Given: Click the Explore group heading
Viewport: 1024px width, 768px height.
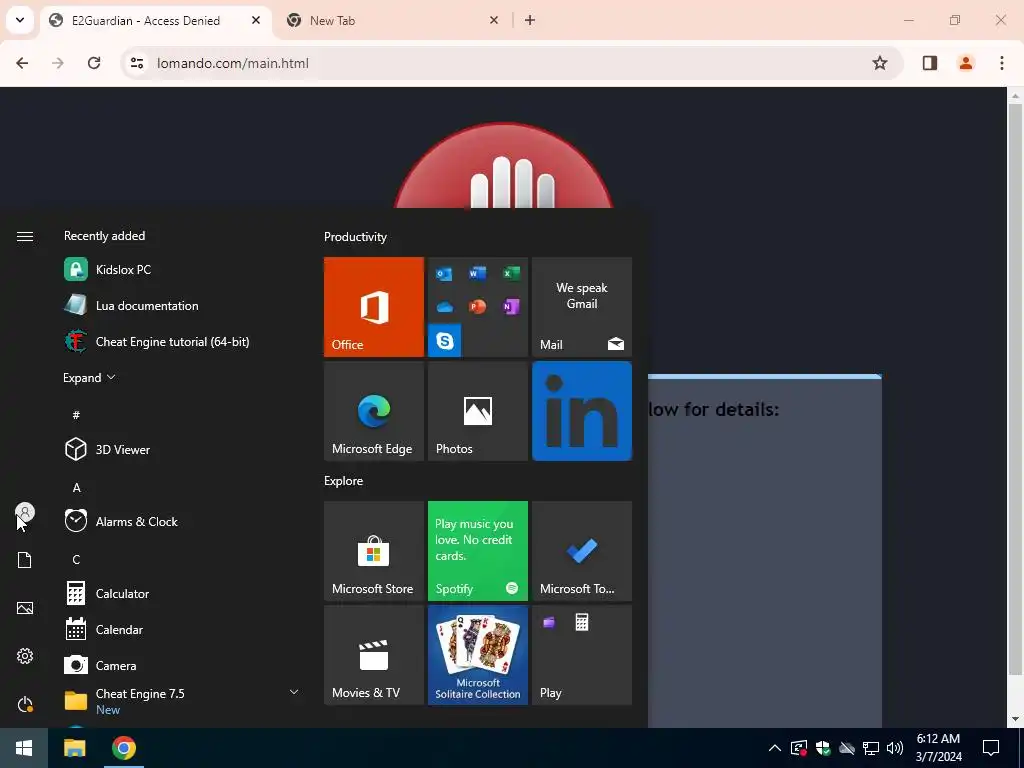Looking at the screenshot, I should [344, 481].
